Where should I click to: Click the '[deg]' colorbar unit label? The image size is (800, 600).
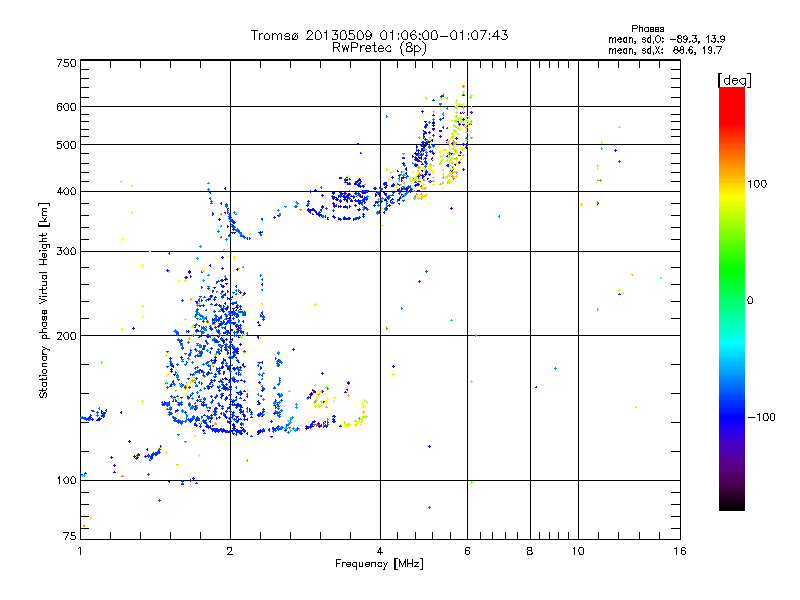coord(734,80)
